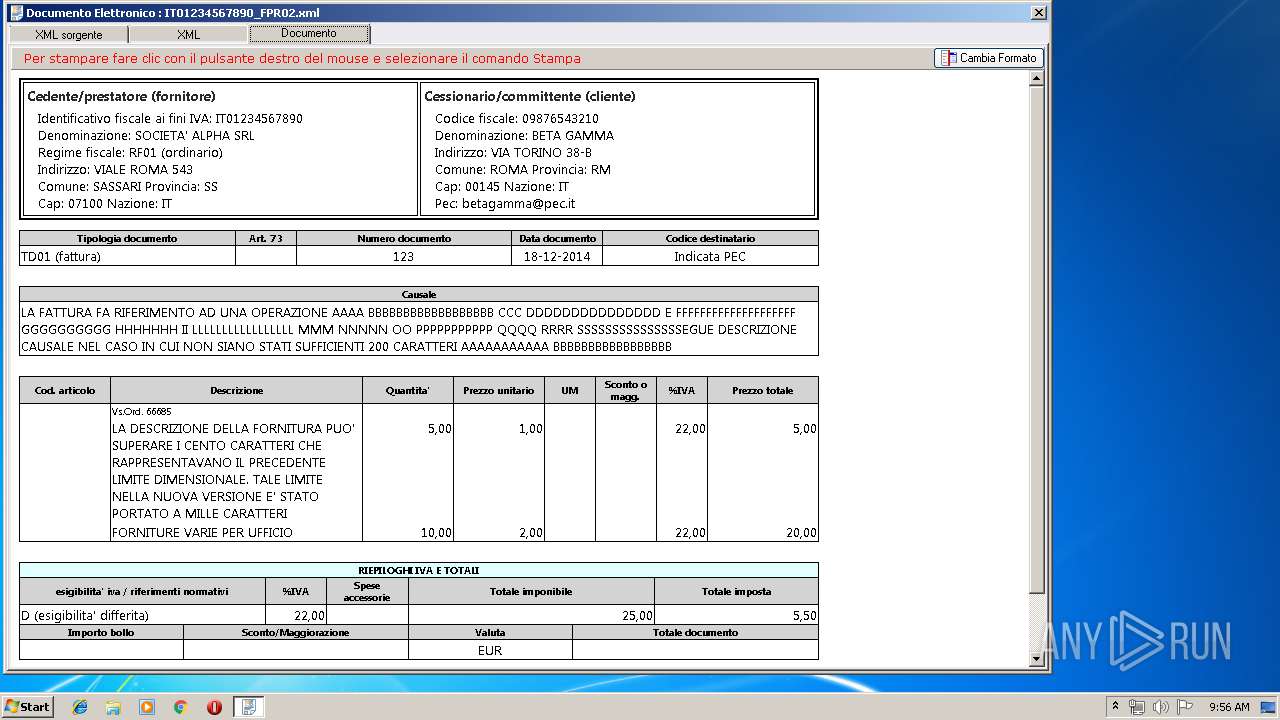This screenshot has width=1280, height=720.
Task: Launch Google Chrome from taskbar
Action: (180, 707)
